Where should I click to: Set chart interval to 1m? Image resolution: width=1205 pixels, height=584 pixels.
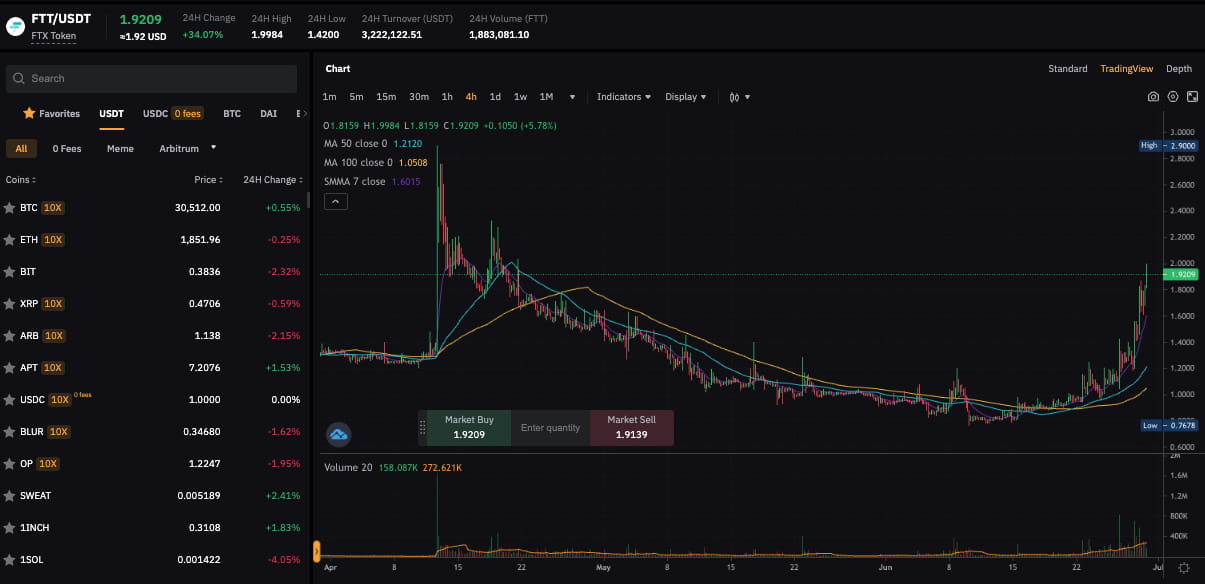329,97
